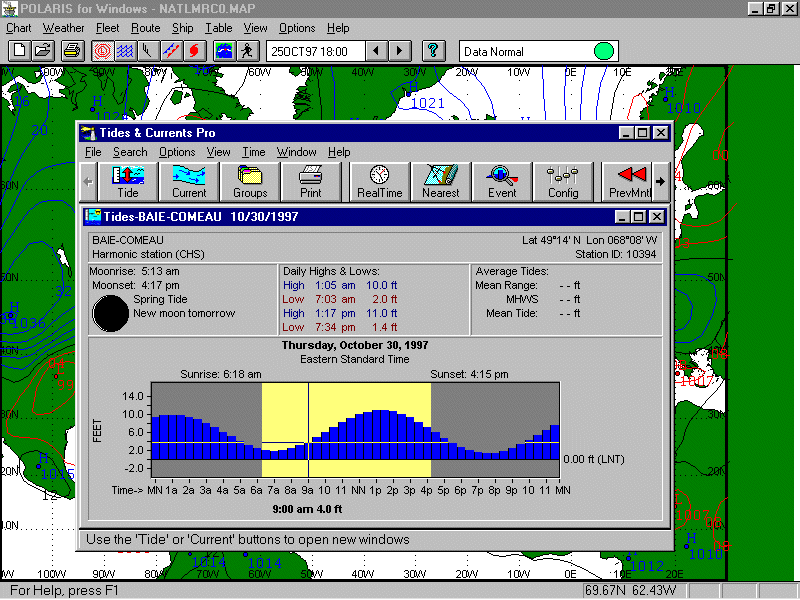This screenshot has width=800, height=600.
Task: Click the green Data Normal indicator
Action: tap(604, 52)
